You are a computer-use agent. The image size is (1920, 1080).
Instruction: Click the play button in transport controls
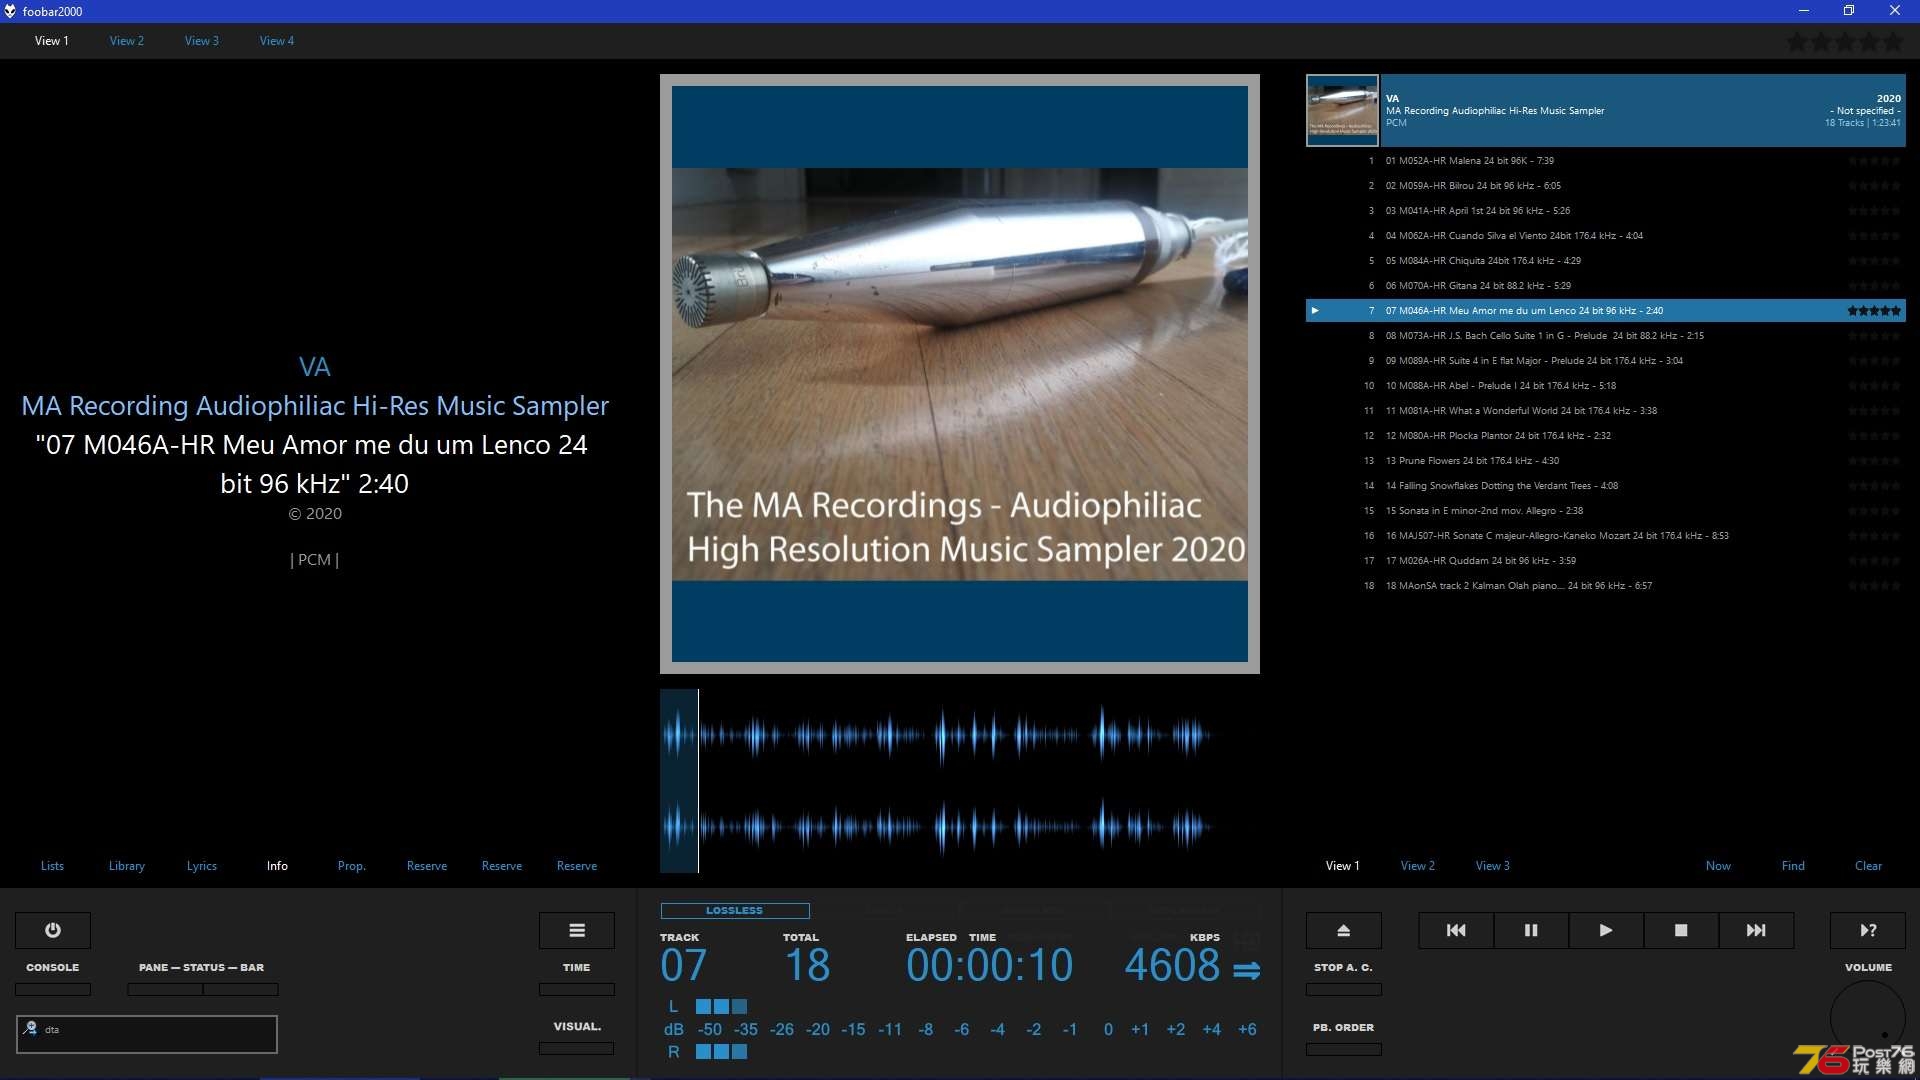1606,930
